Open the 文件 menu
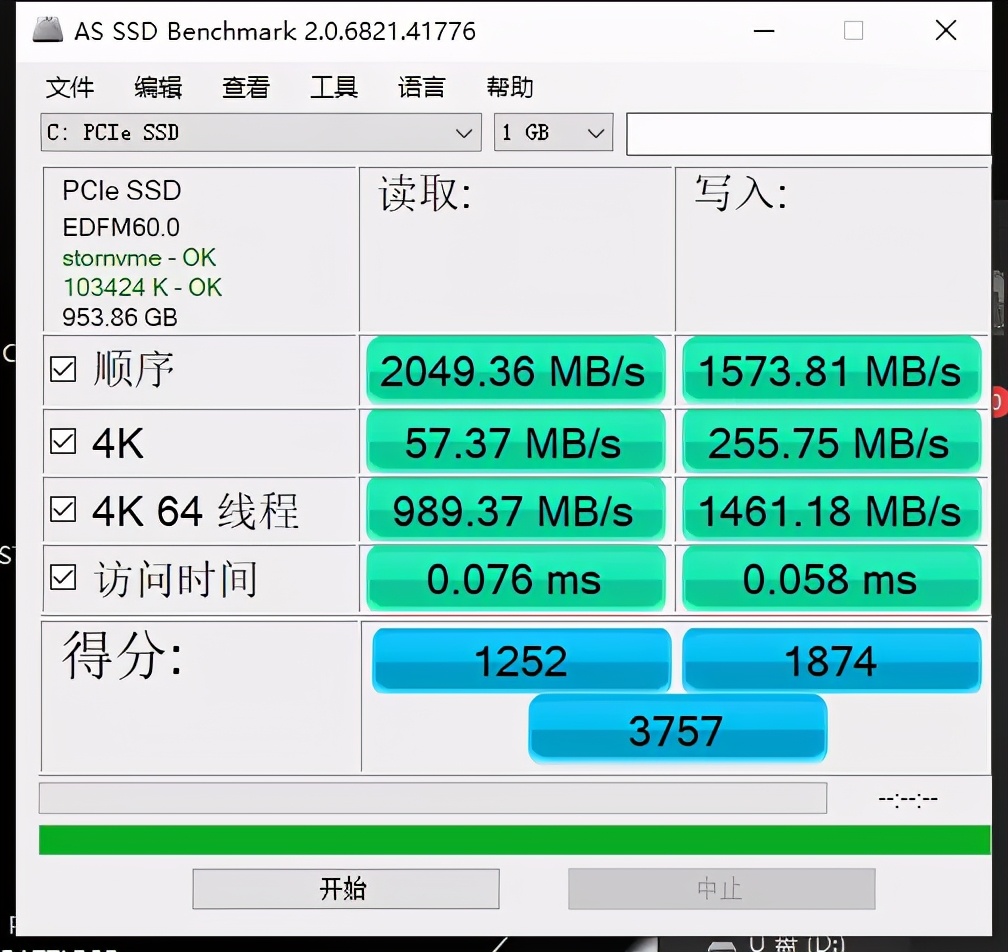The width and height of the screenshot is (1008, 952). pos(69,88)
